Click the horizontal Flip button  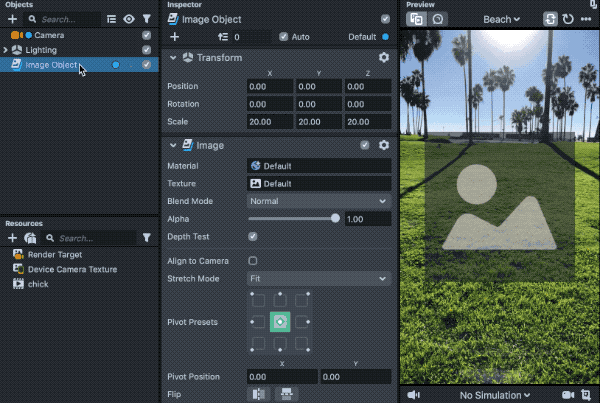258,394
